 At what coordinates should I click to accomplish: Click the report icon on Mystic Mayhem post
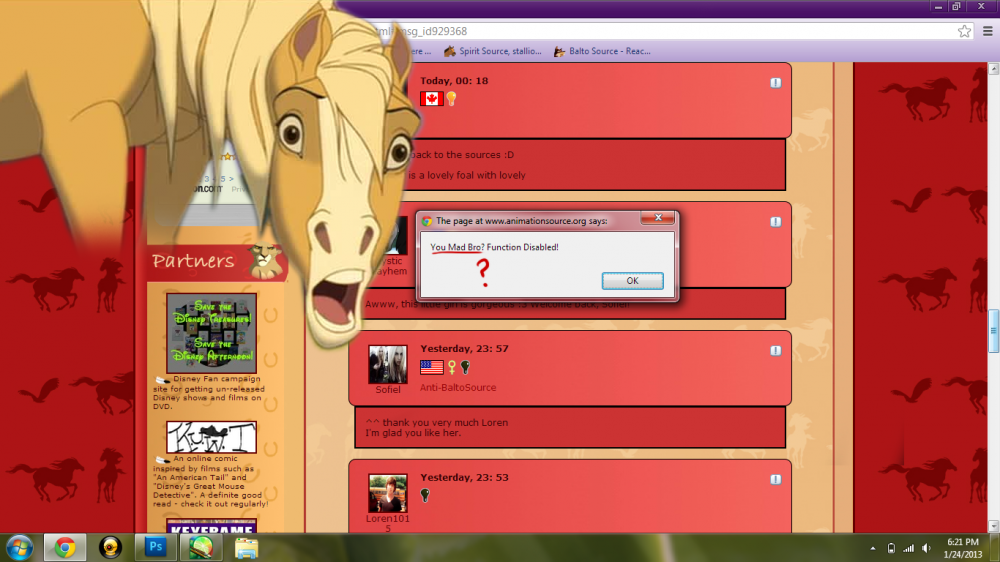776,222
